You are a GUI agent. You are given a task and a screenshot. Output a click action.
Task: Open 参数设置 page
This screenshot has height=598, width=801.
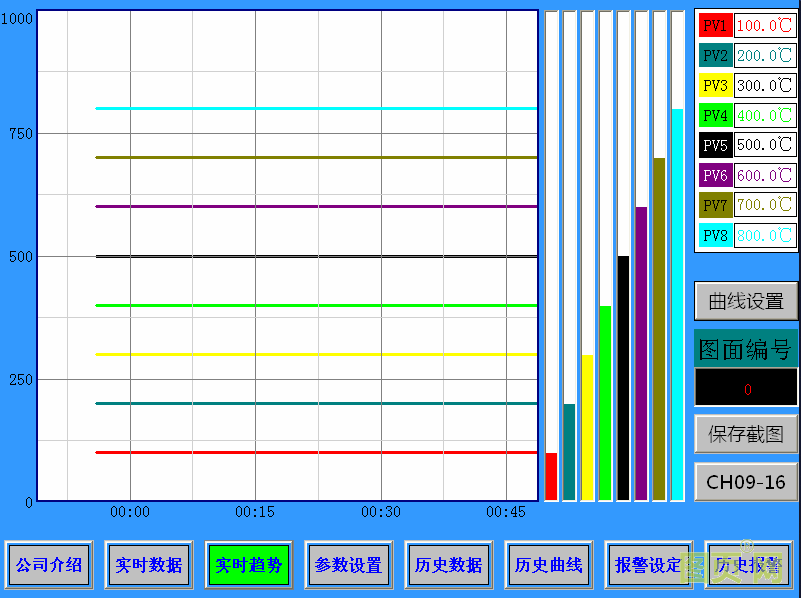tap(349, 565)
